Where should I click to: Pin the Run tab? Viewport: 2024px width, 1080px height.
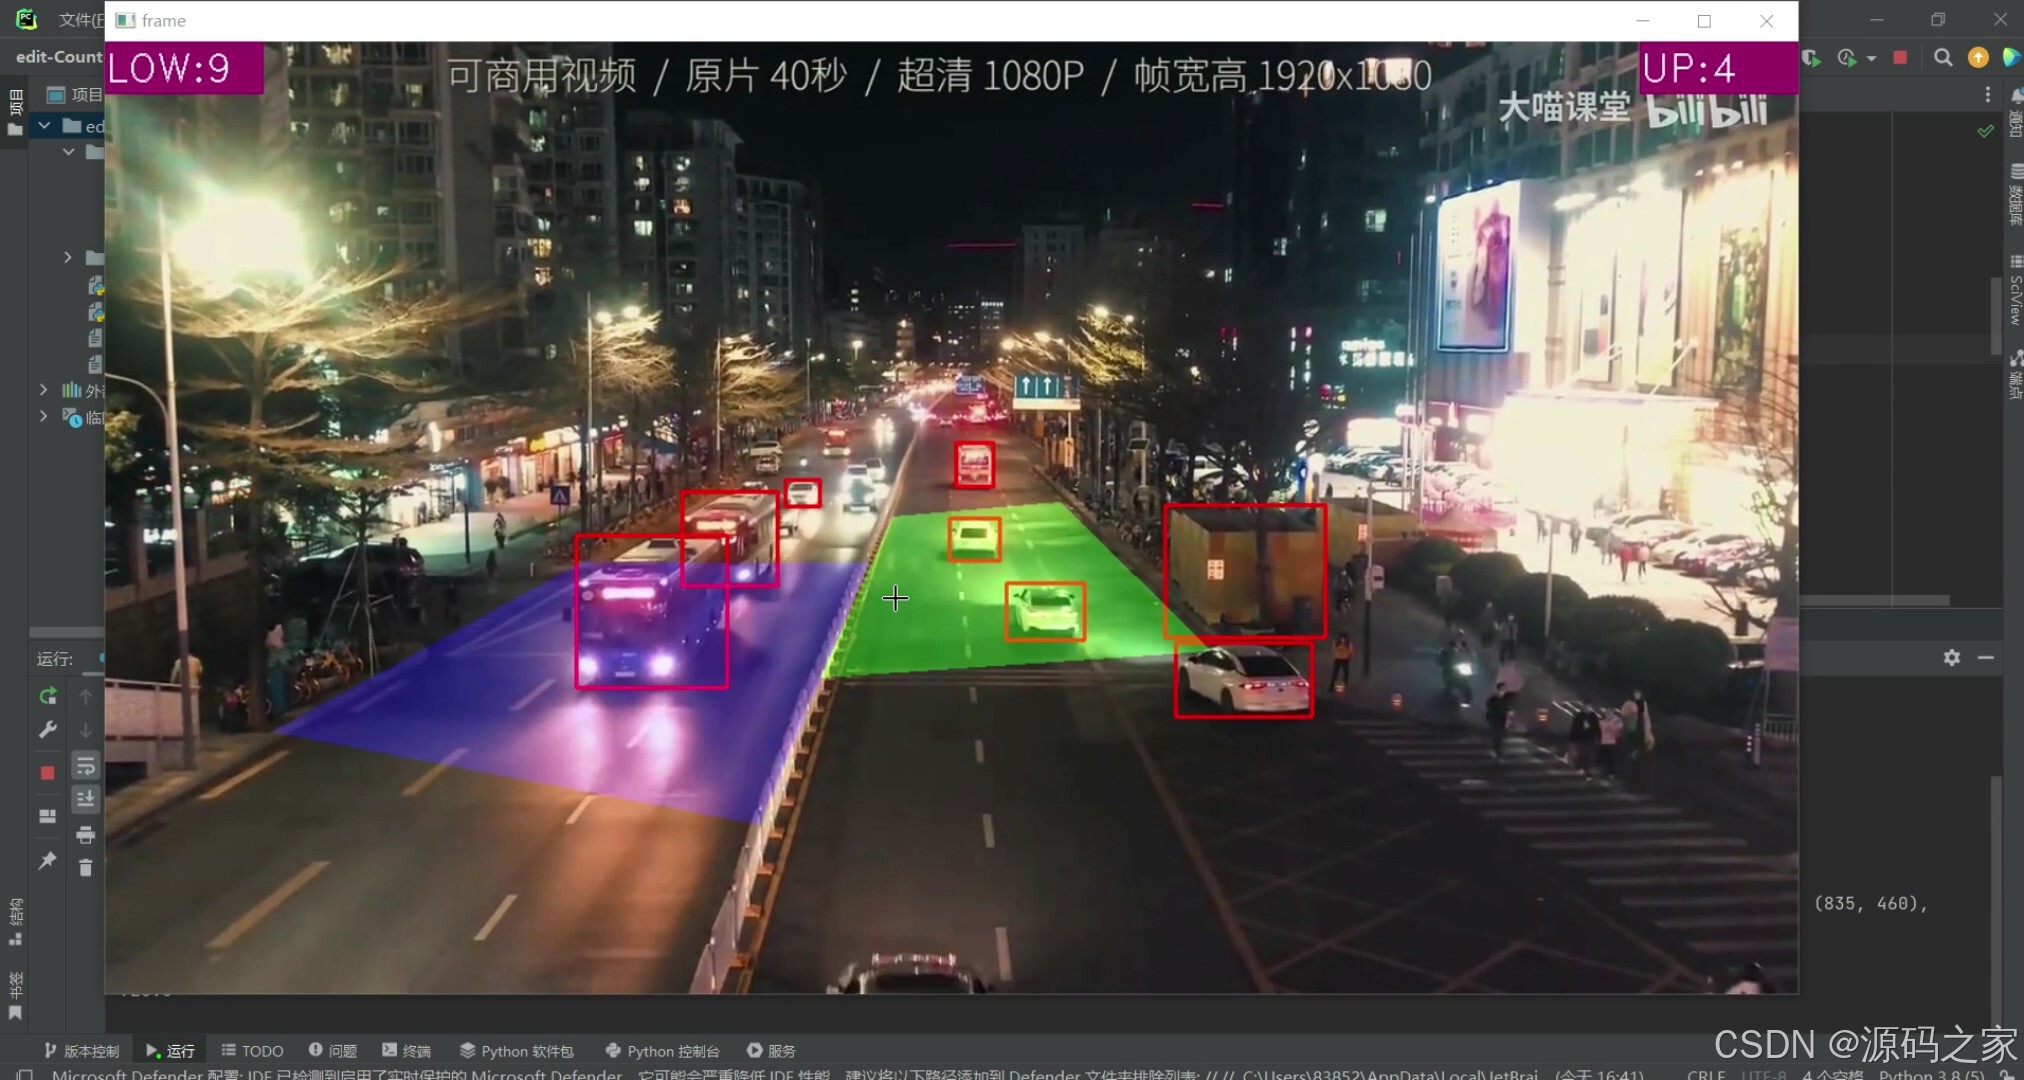[47, 860]
